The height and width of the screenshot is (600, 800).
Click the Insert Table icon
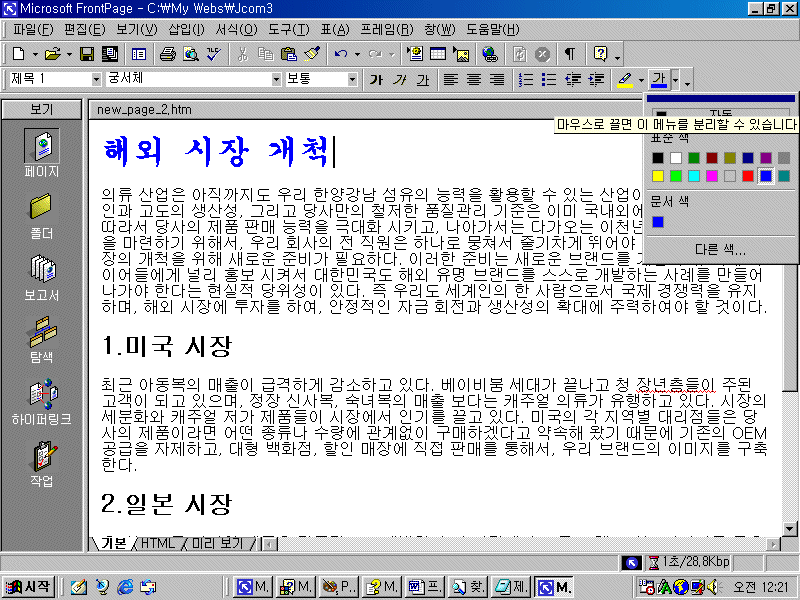point(438,54)
